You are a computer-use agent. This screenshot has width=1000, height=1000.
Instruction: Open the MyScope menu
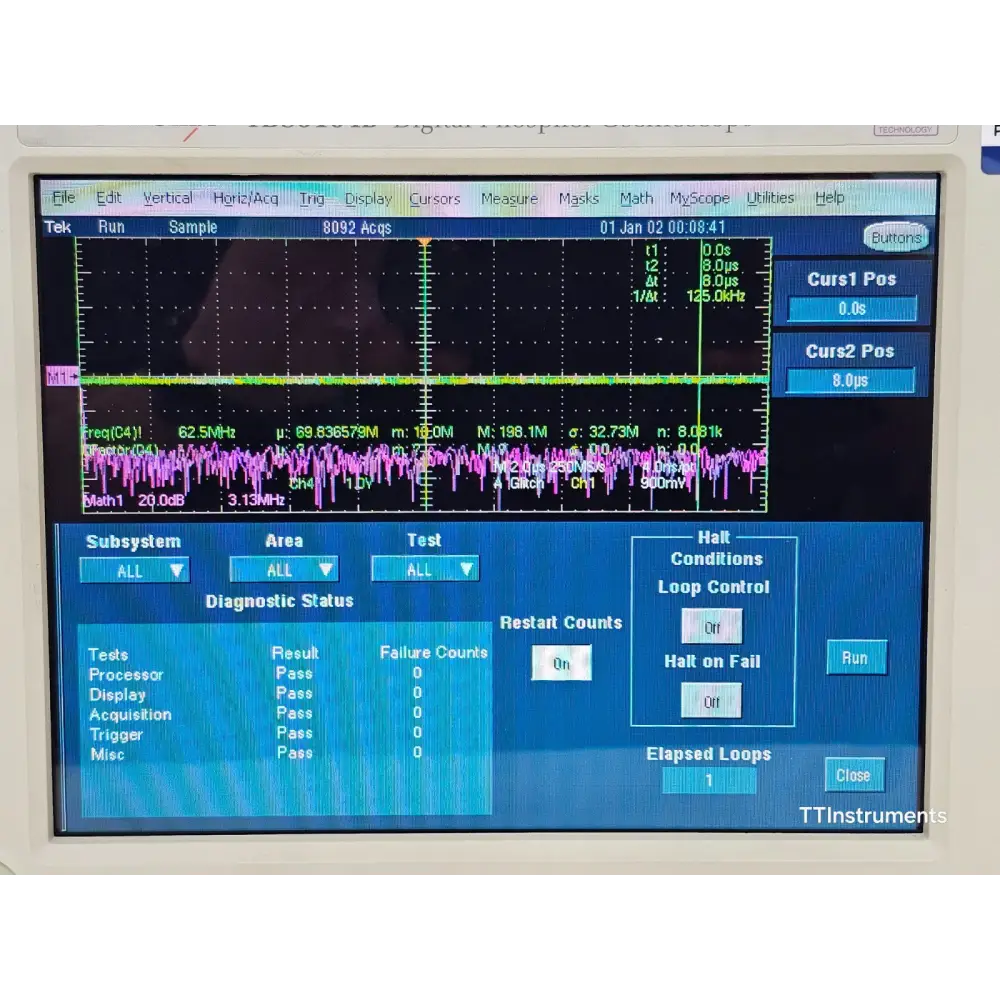click(699, 199)
